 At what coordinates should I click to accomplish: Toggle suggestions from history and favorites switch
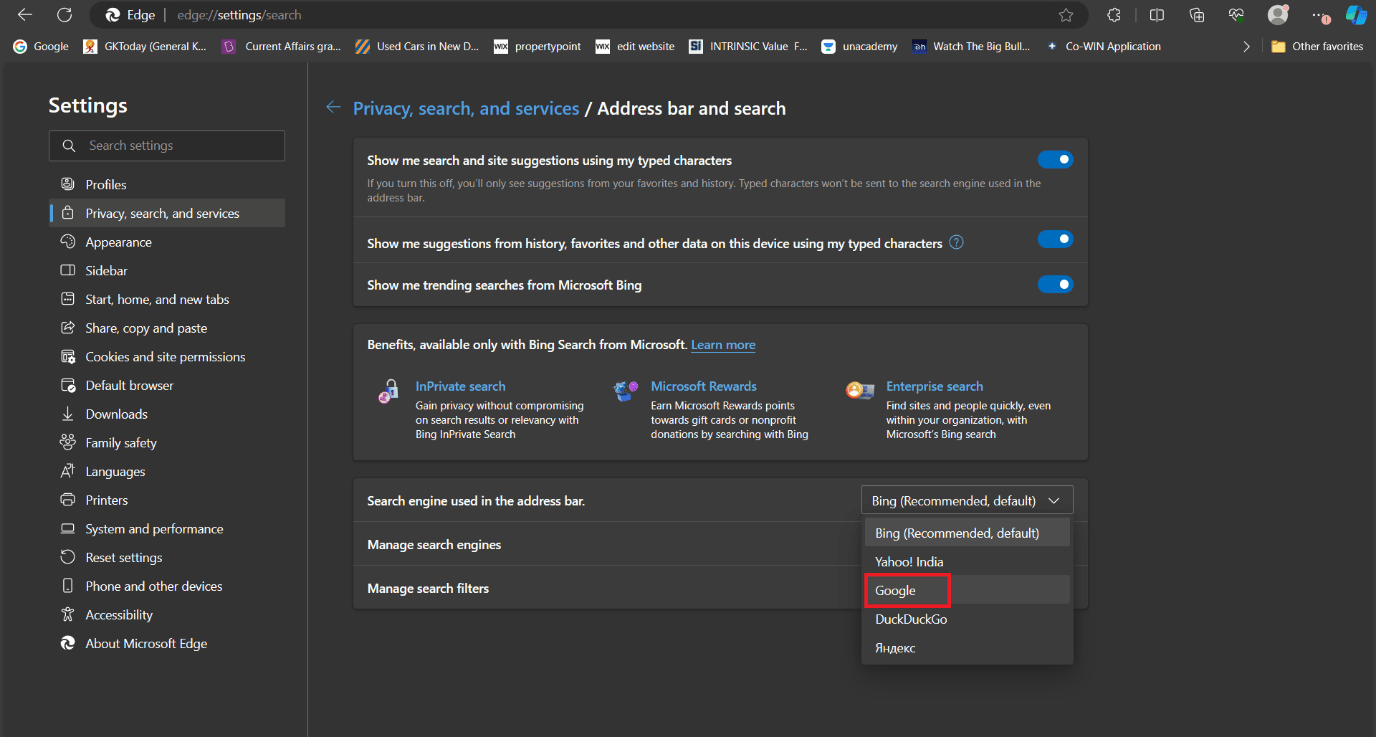(x=1055, y=239)
